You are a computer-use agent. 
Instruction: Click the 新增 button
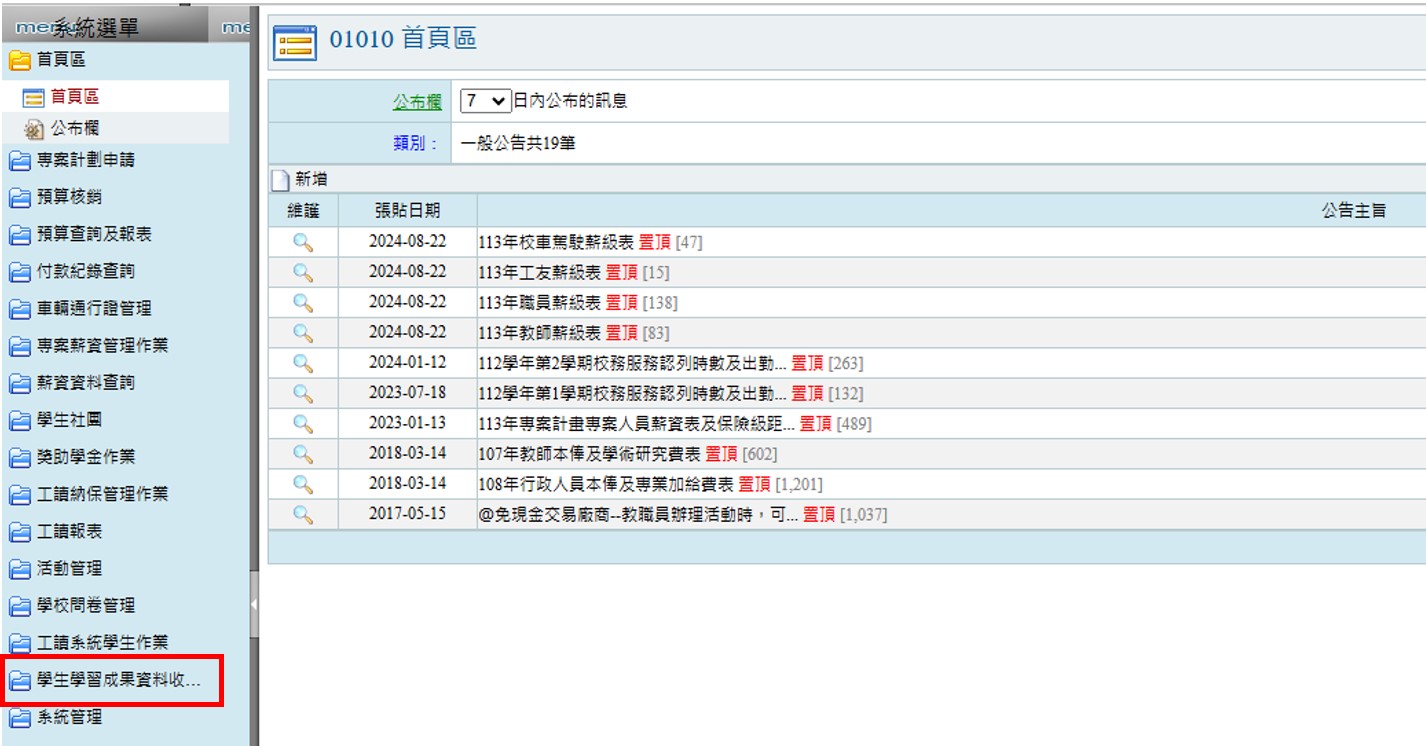pos(311,180)
